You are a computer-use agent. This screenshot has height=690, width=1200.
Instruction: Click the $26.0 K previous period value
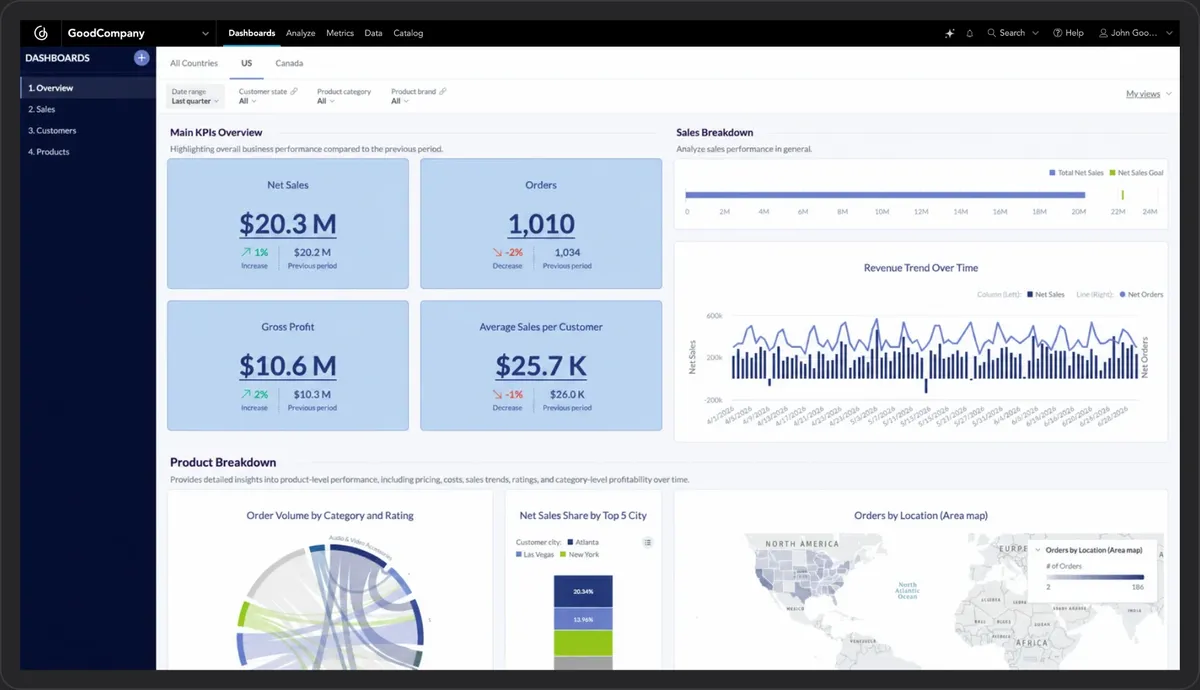[567, 395]
